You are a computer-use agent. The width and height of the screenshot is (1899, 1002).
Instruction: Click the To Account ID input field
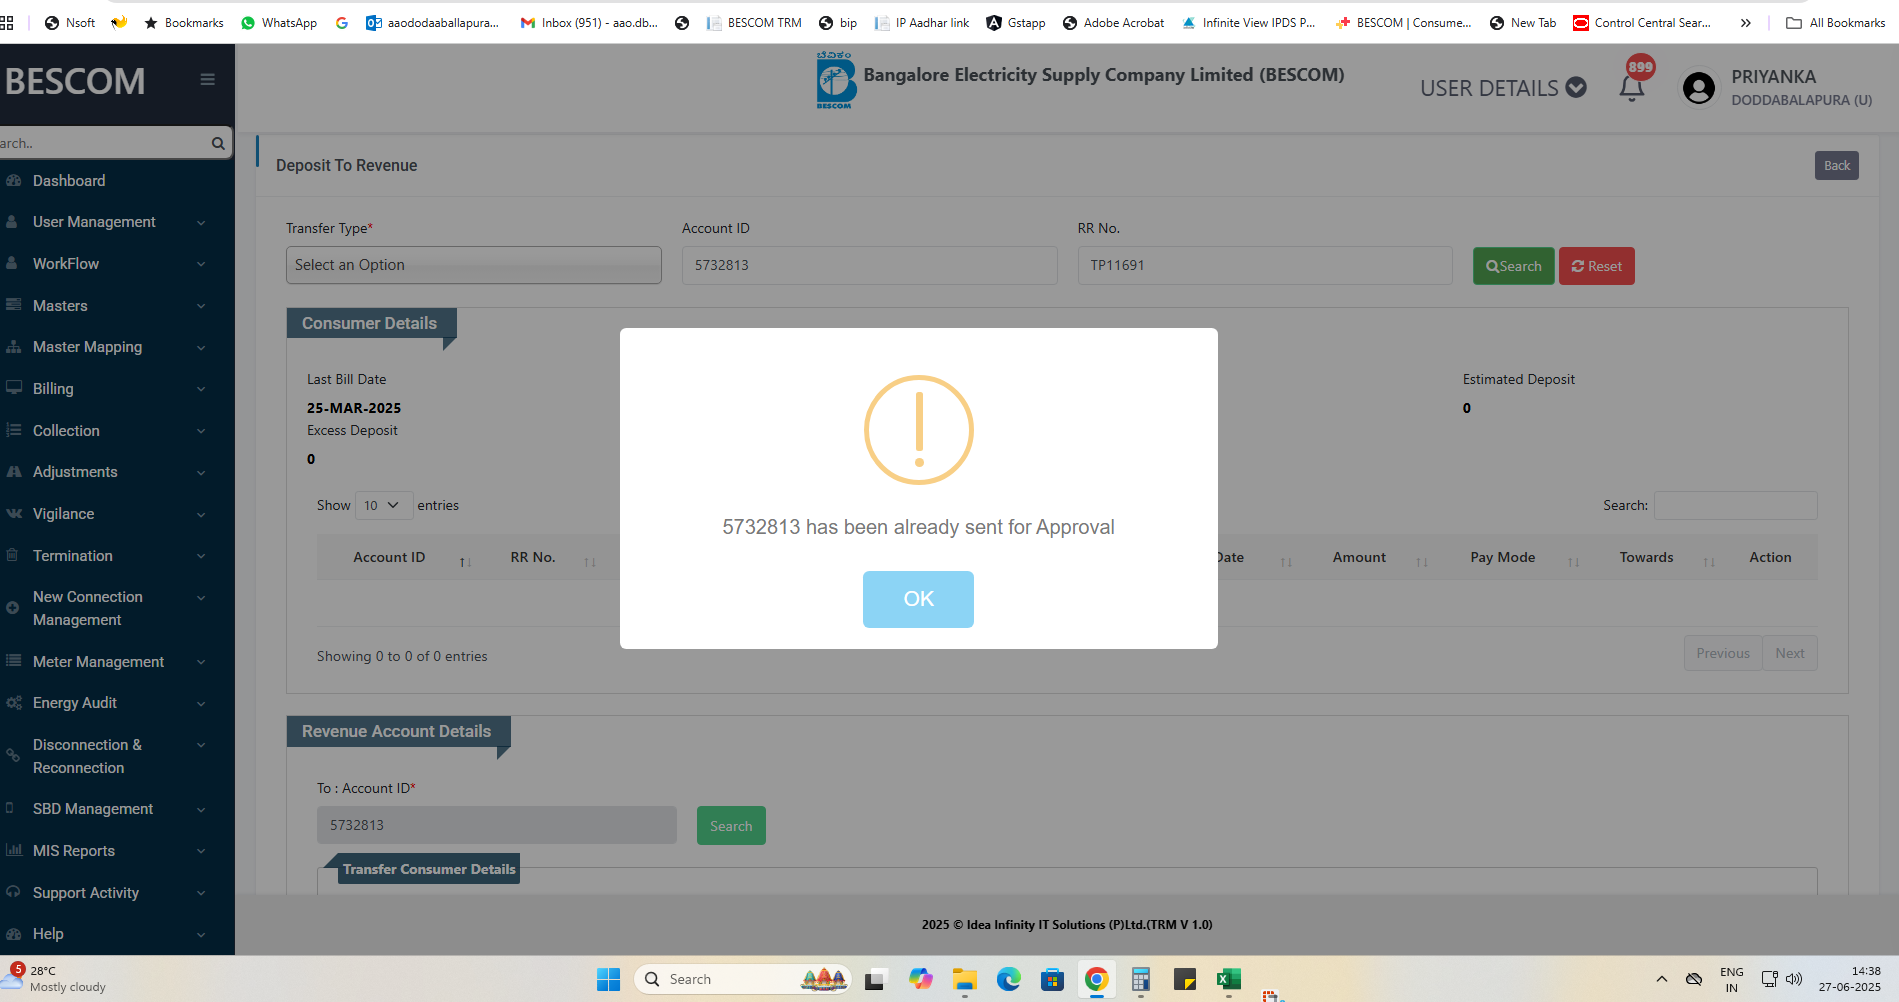[497, 825]
